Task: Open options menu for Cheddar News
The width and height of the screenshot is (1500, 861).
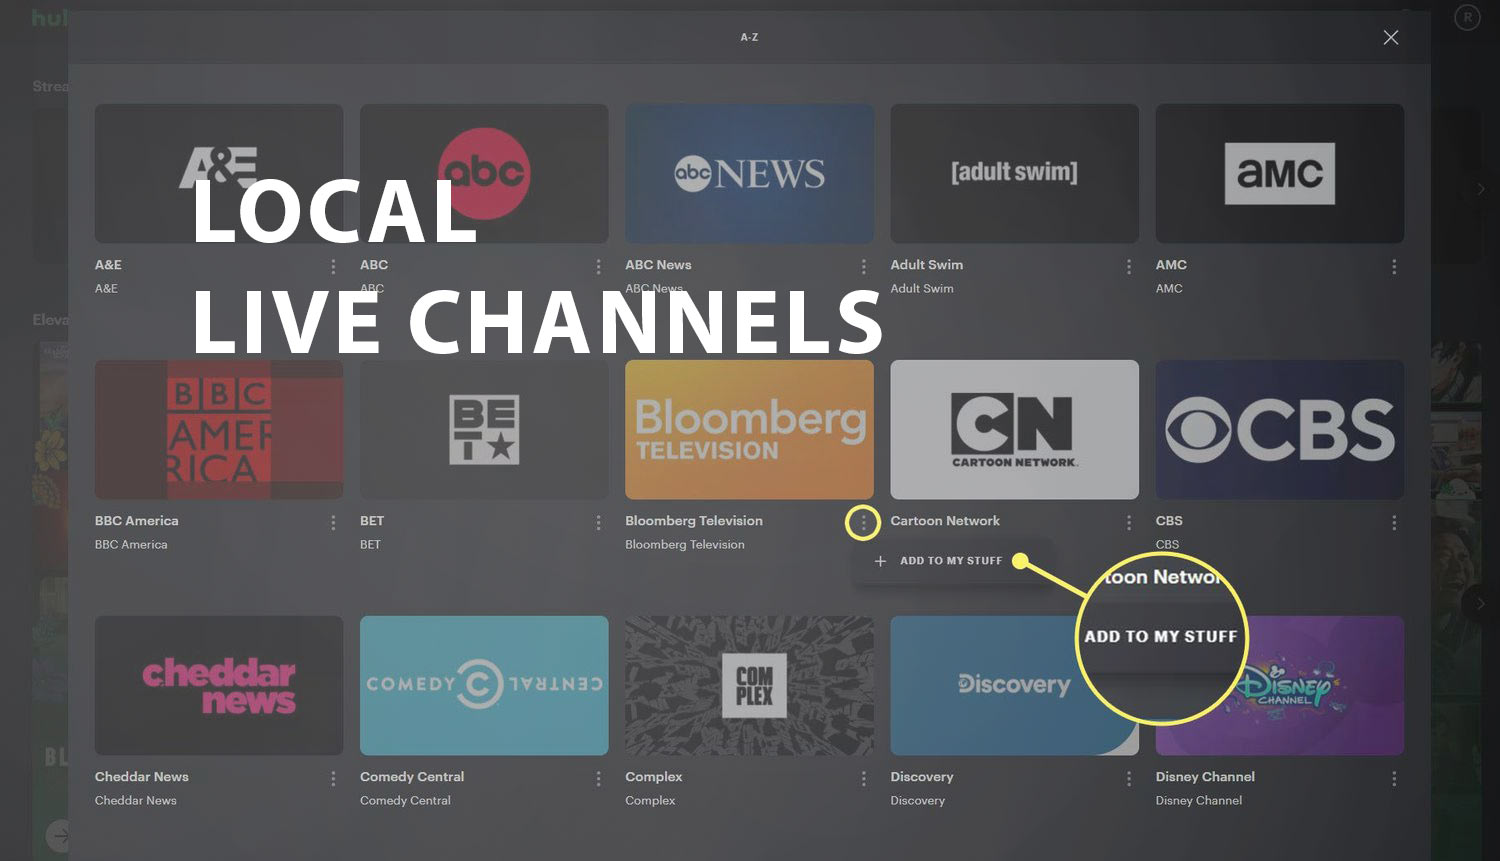Action: click(x=333, y=778)
